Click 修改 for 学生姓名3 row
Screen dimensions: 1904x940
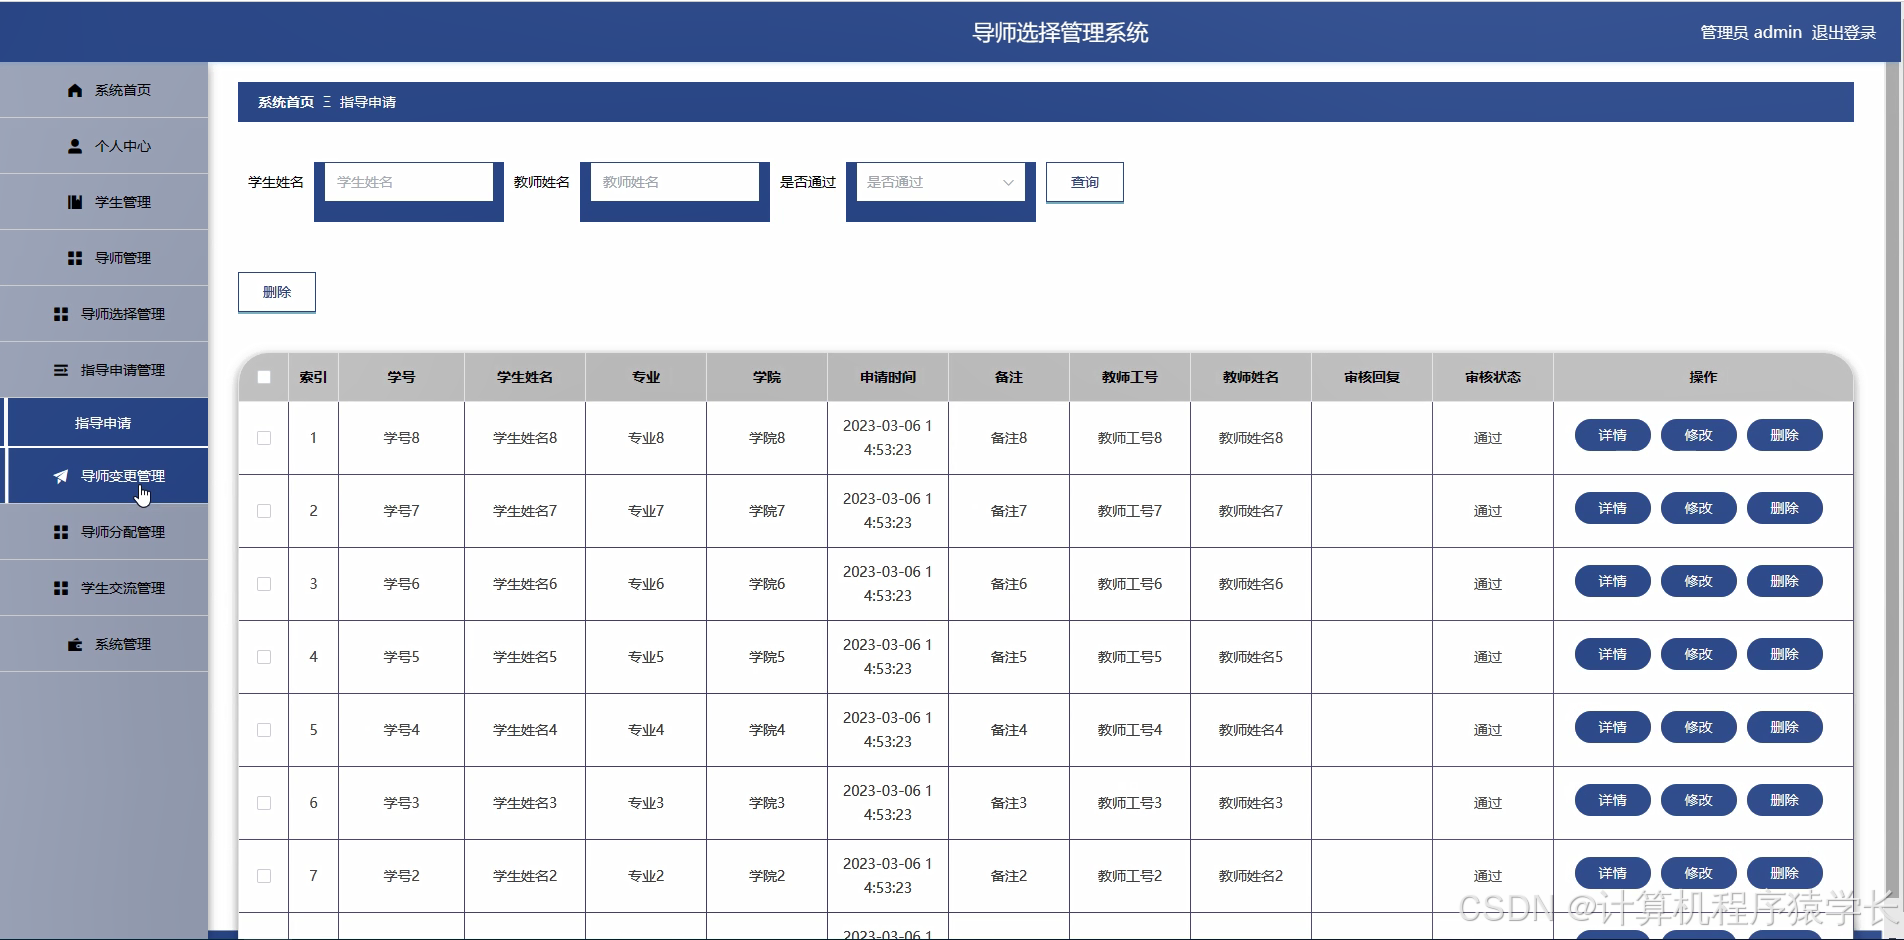point(1699,800)
